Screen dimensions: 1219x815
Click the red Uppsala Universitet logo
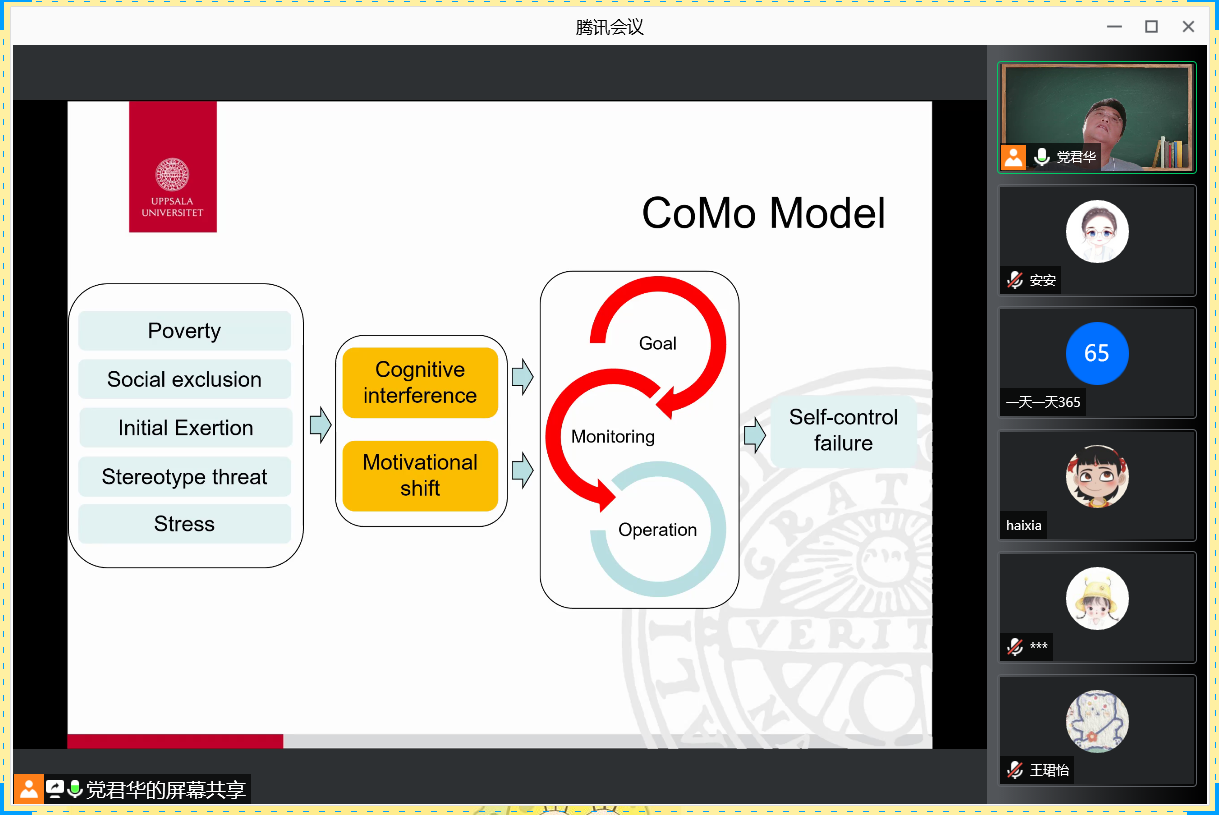[x=172, y=167]
